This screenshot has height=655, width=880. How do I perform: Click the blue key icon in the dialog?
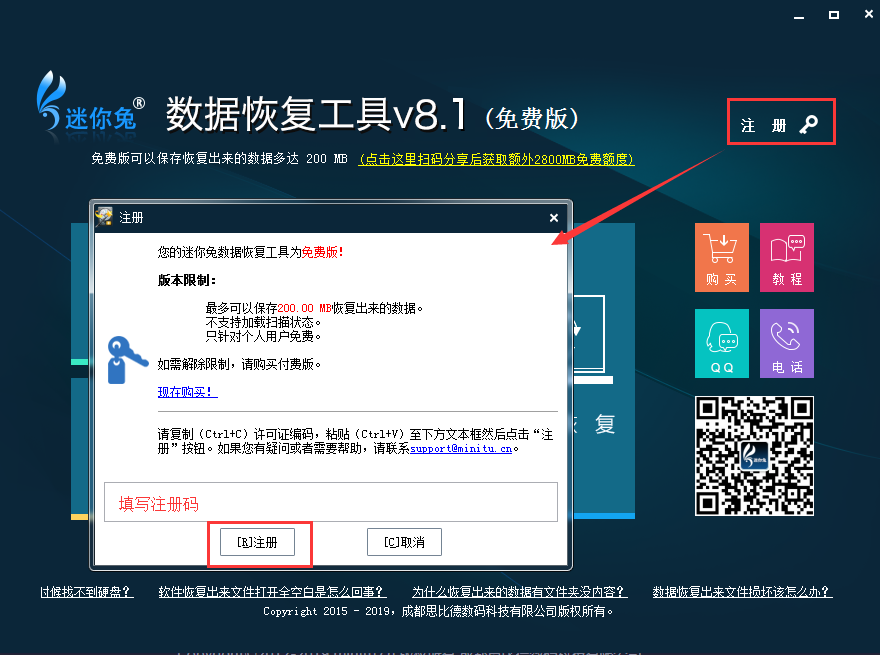click(127, 360)
